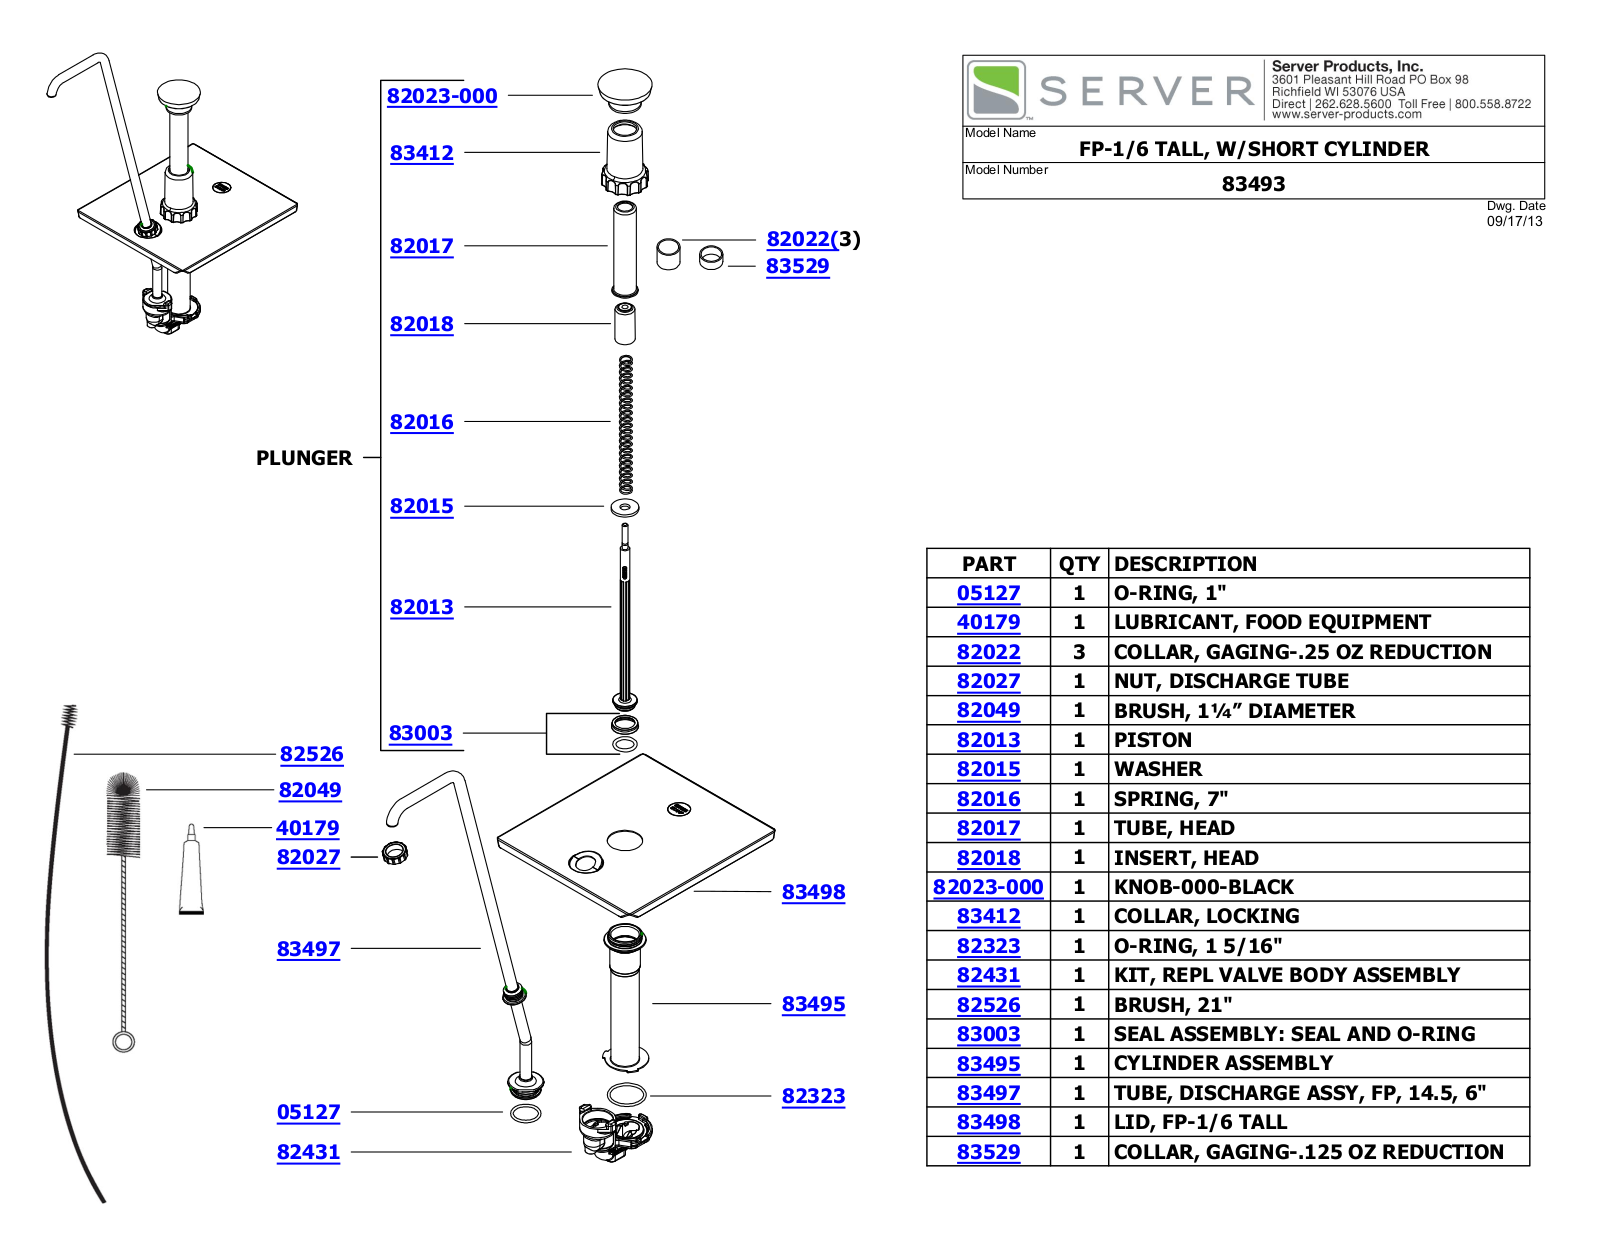
Task: Open table link 83498 LID, FP-1/6 TALL
Action: (989, 1122)
